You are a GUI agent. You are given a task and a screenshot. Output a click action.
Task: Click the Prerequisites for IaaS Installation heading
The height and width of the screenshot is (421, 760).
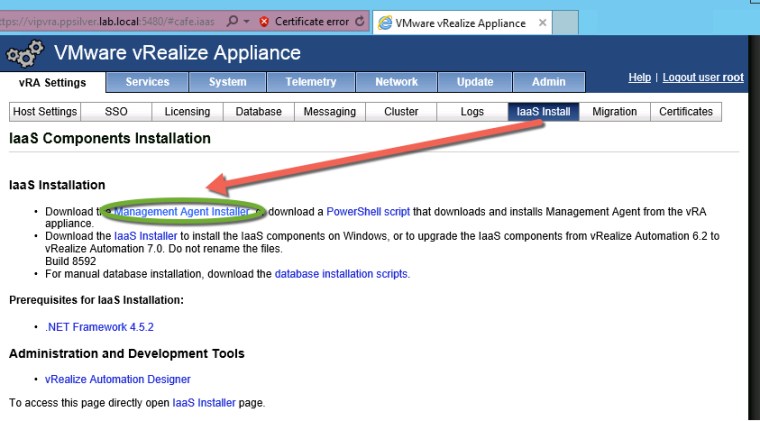(x=96, y=300)
